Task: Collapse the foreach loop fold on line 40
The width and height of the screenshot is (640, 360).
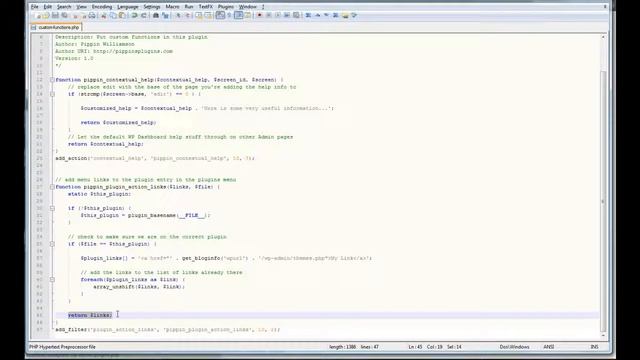Action: pos(52,280)
